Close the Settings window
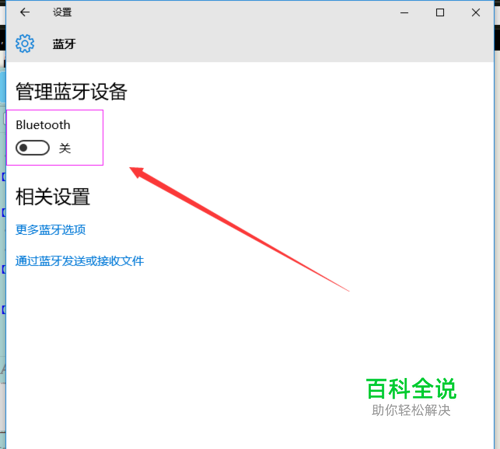Viewport: 500px width, 449px height. tap(476, 13)
